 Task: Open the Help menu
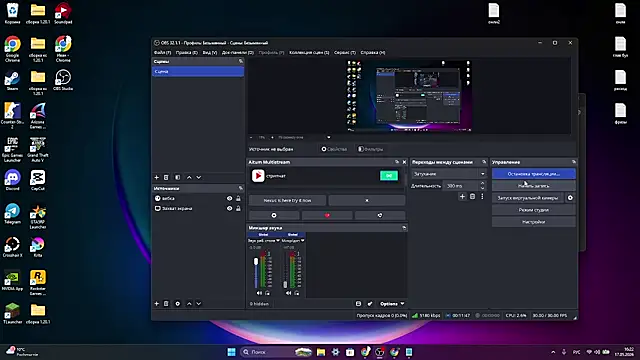[x=373, y=53]
